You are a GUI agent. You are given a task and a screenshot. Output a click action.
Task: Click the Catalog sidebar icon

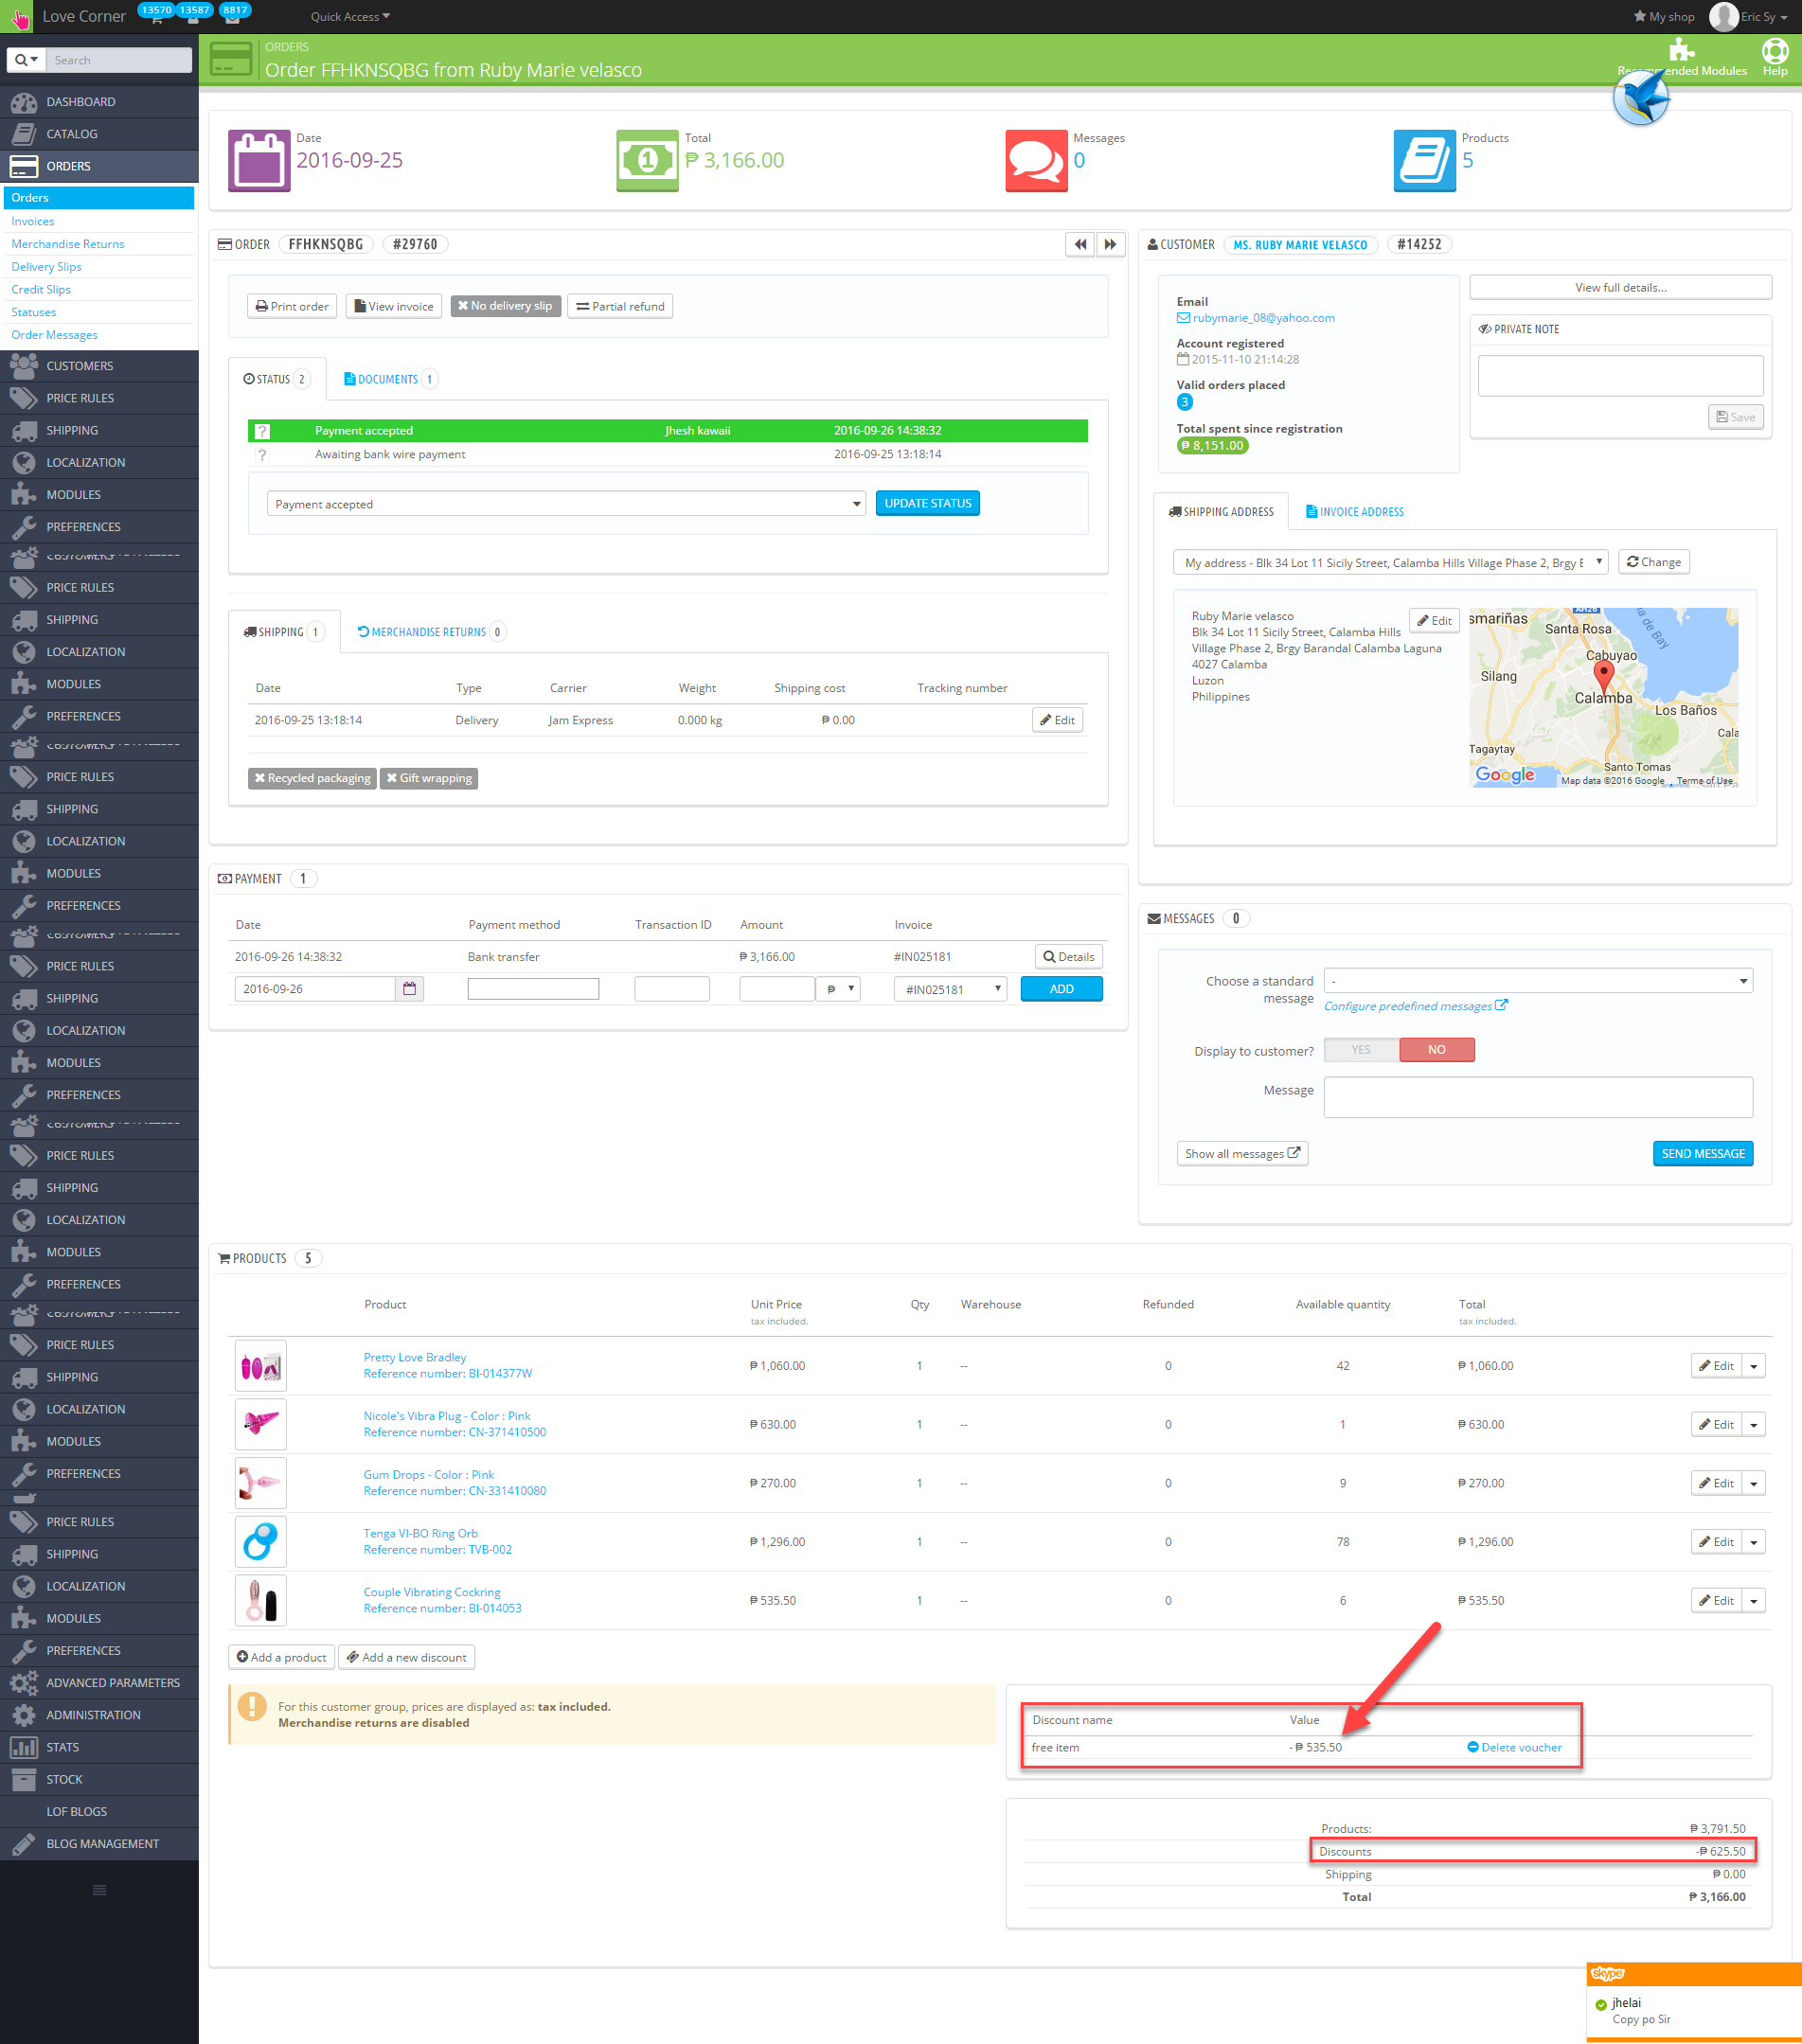click(x=24, y=134)
